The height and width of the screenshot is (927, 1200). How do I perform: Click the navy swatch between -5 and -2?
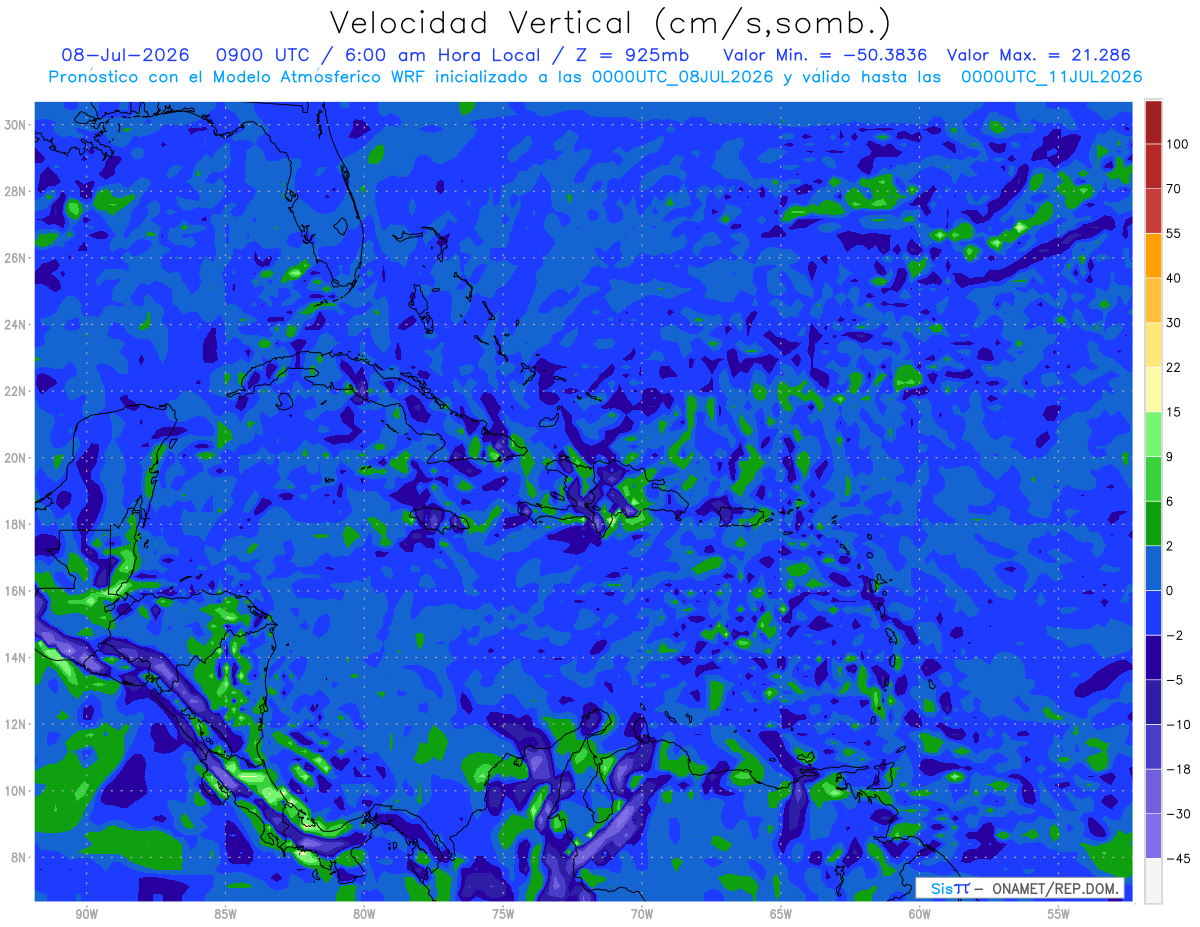tap(1153, 657)
